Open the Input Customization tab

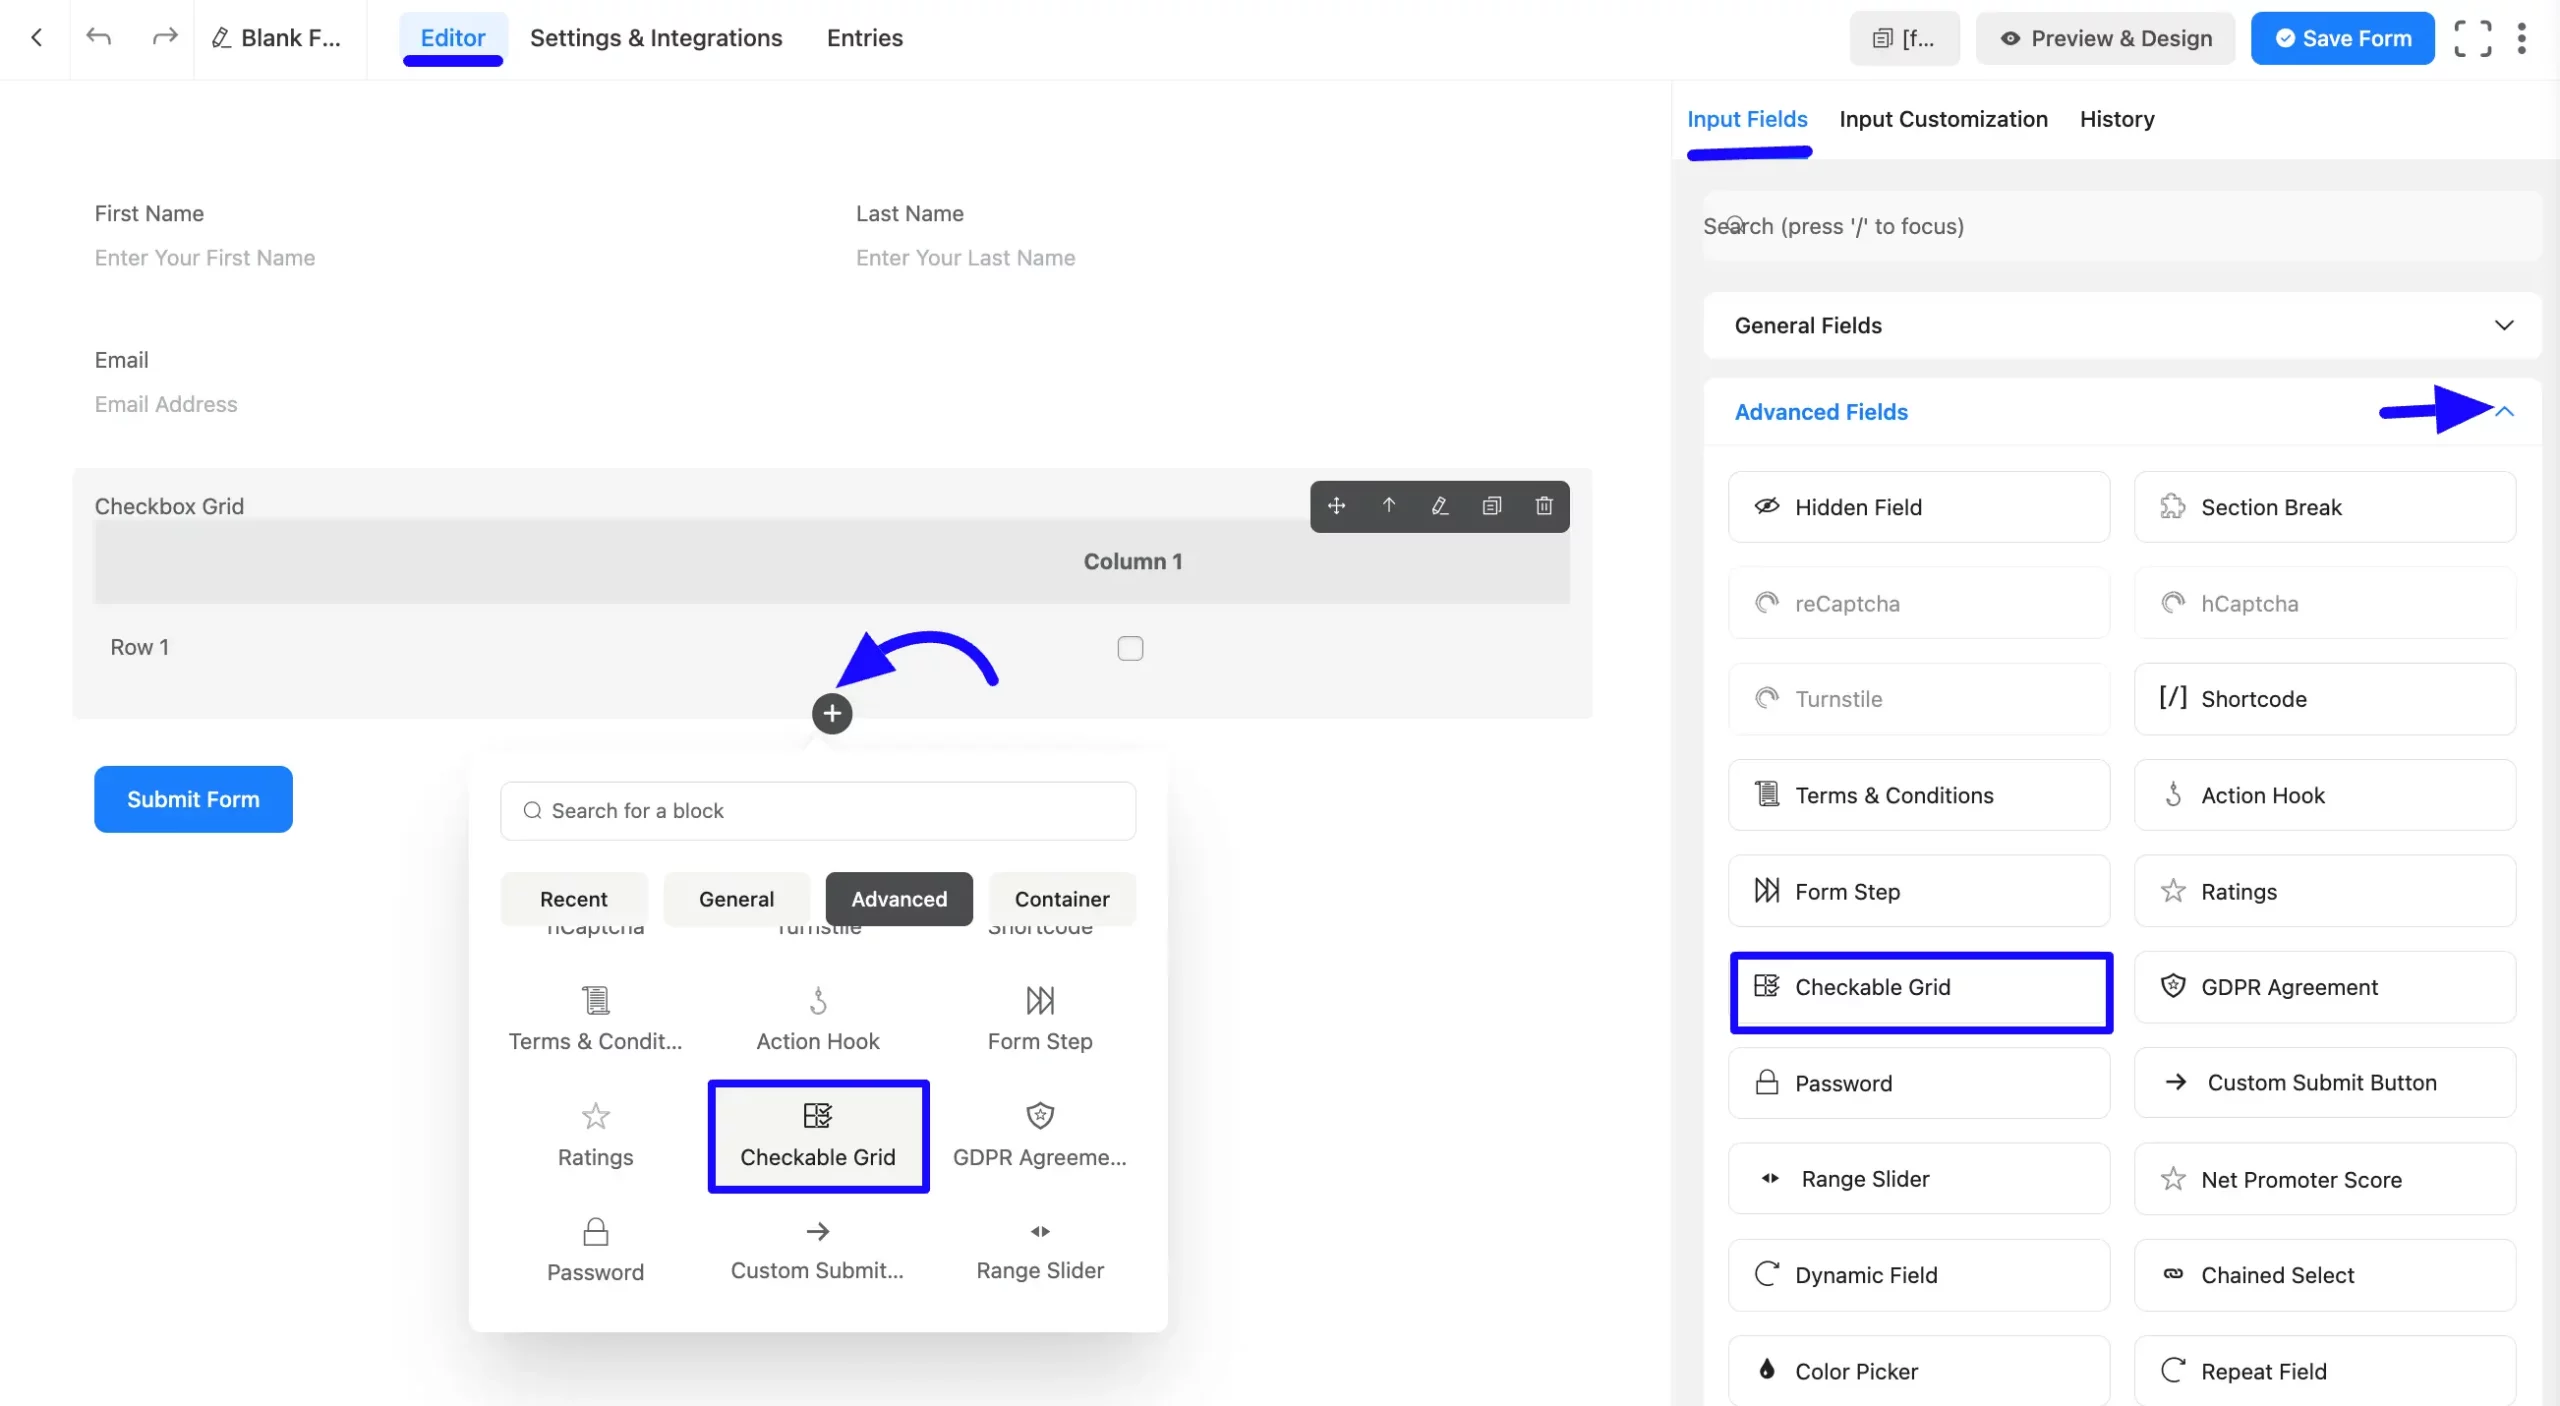click(1943, 120)
